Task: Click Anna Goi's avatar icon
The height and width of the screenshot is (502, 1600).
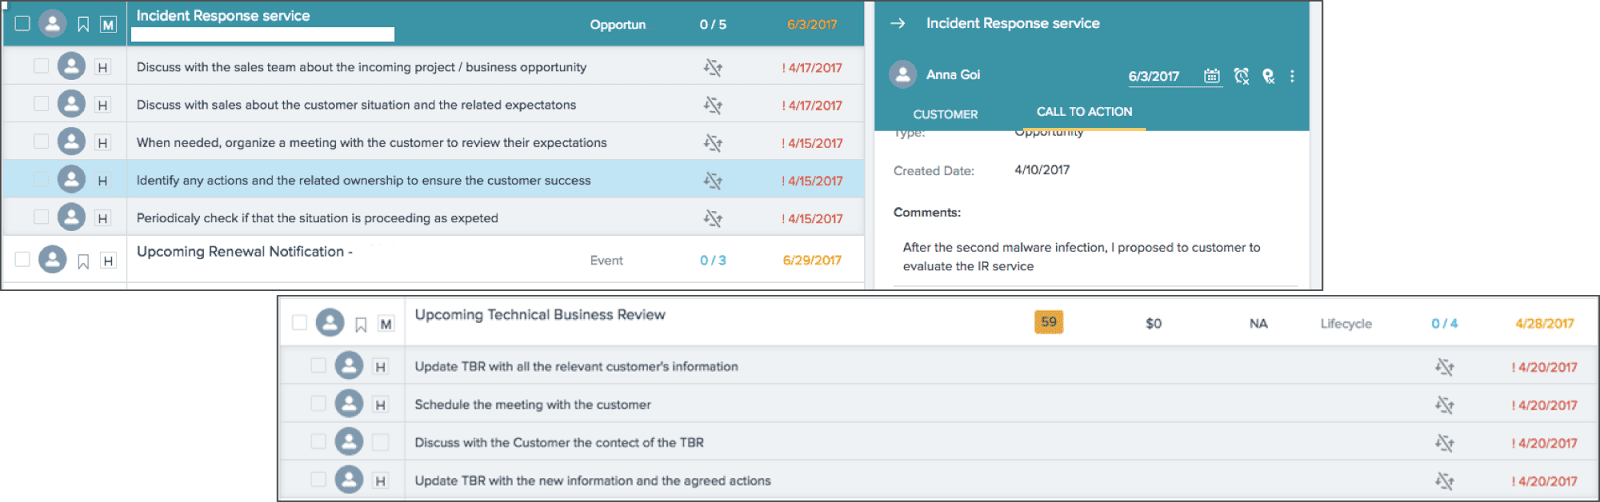Action: tap(903, 75)
